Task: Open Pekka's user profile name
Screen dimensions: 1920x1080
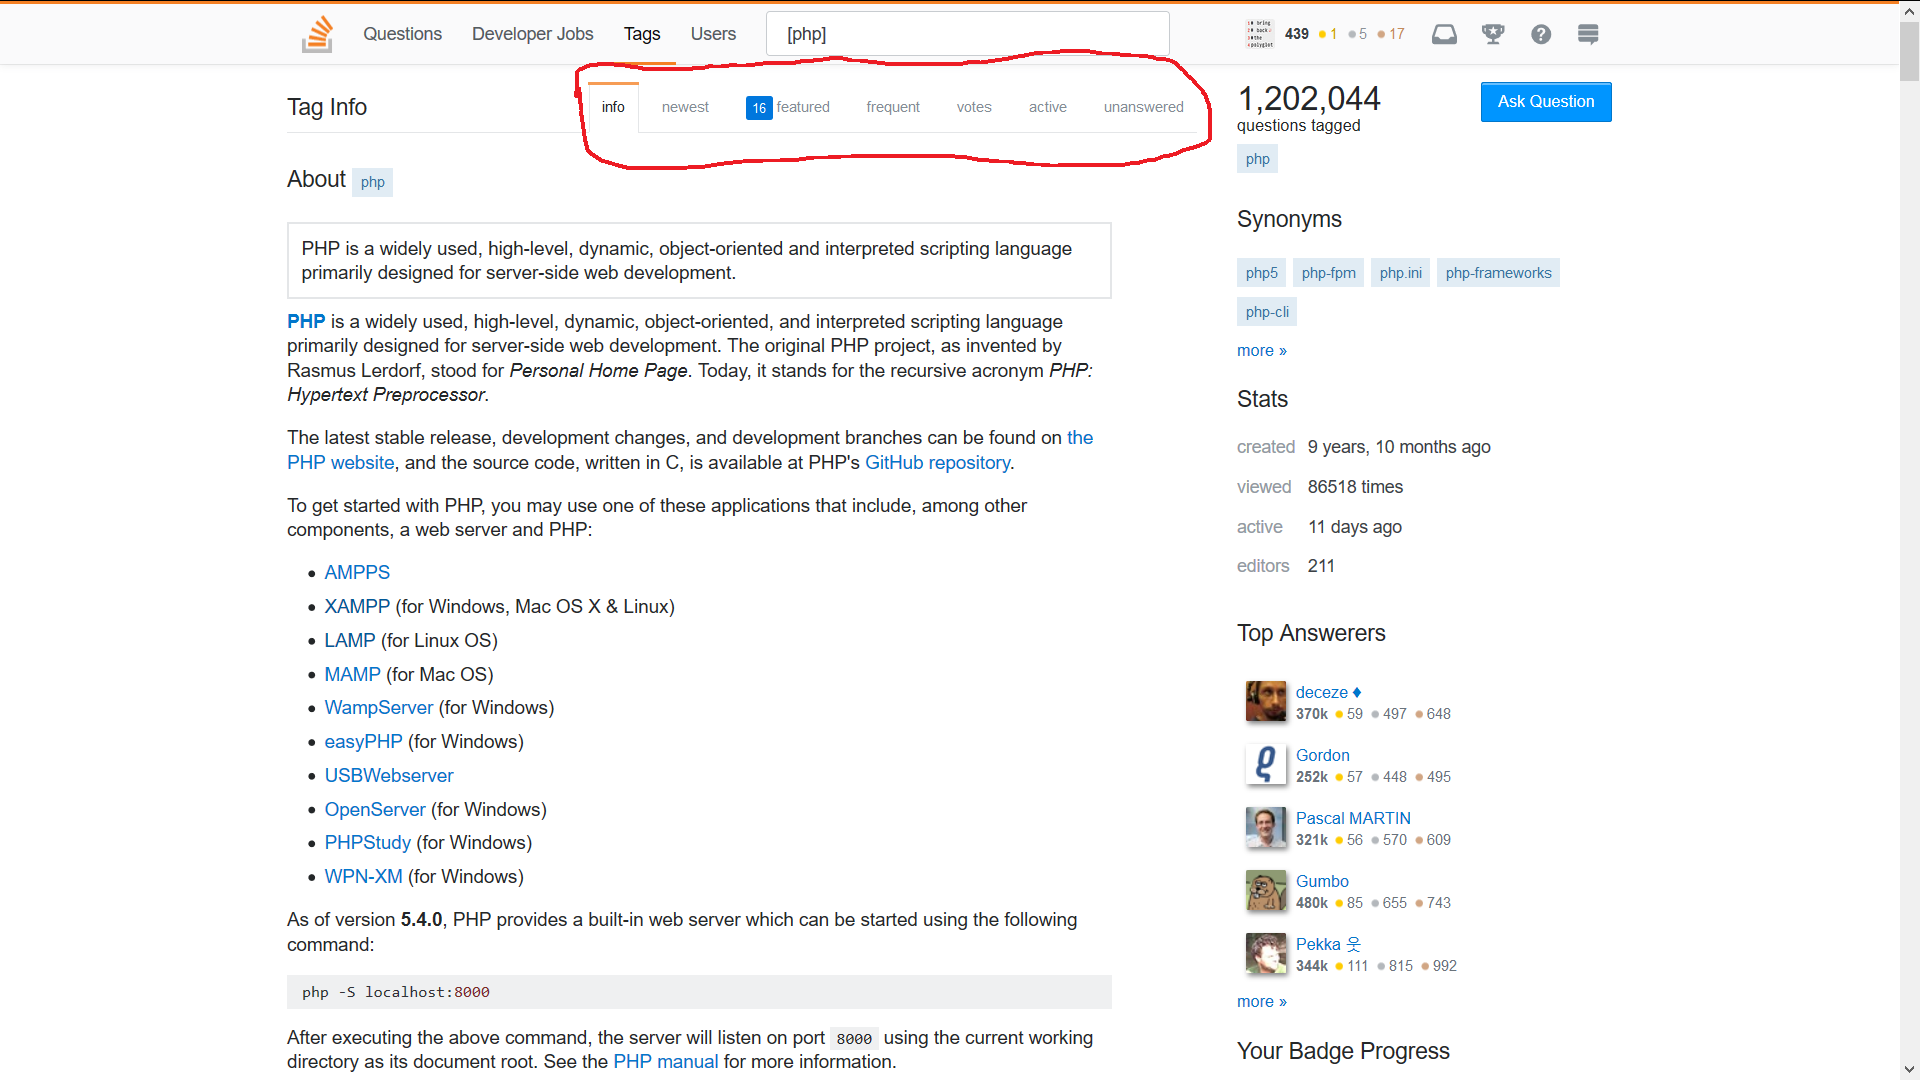Action: (1328, 944)
